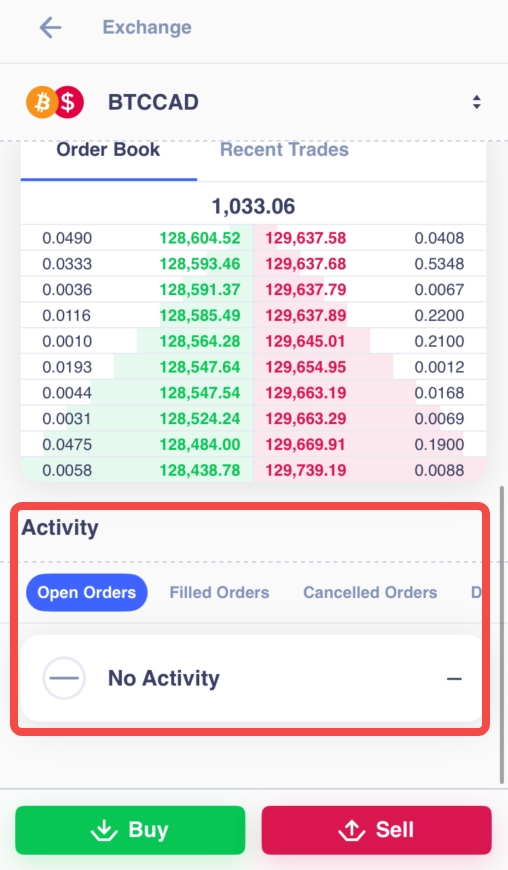
Task: Switch to the Recent Trades tab
Action: pos(284,150)
